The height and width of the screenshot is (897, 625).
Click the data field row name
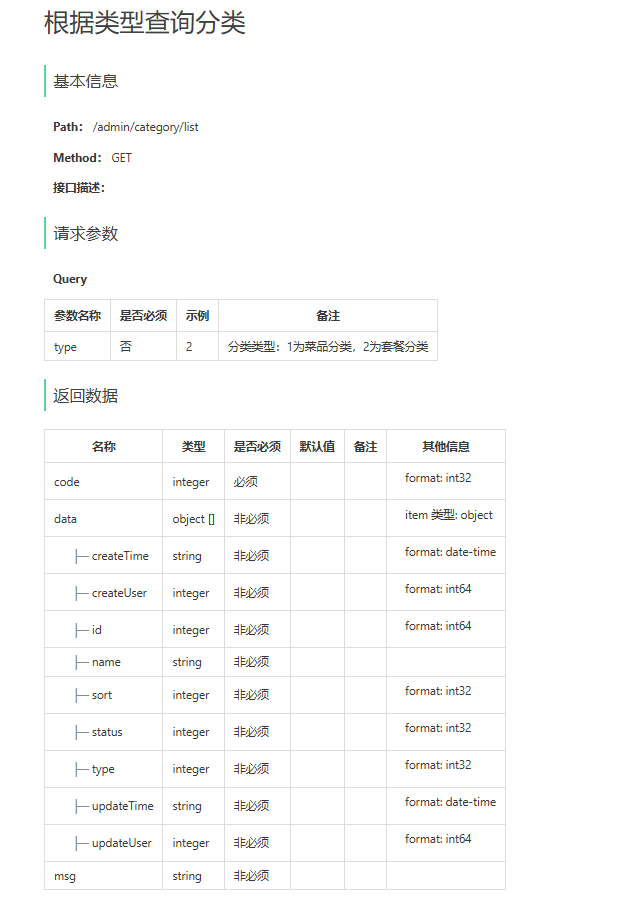pos(65,518)
